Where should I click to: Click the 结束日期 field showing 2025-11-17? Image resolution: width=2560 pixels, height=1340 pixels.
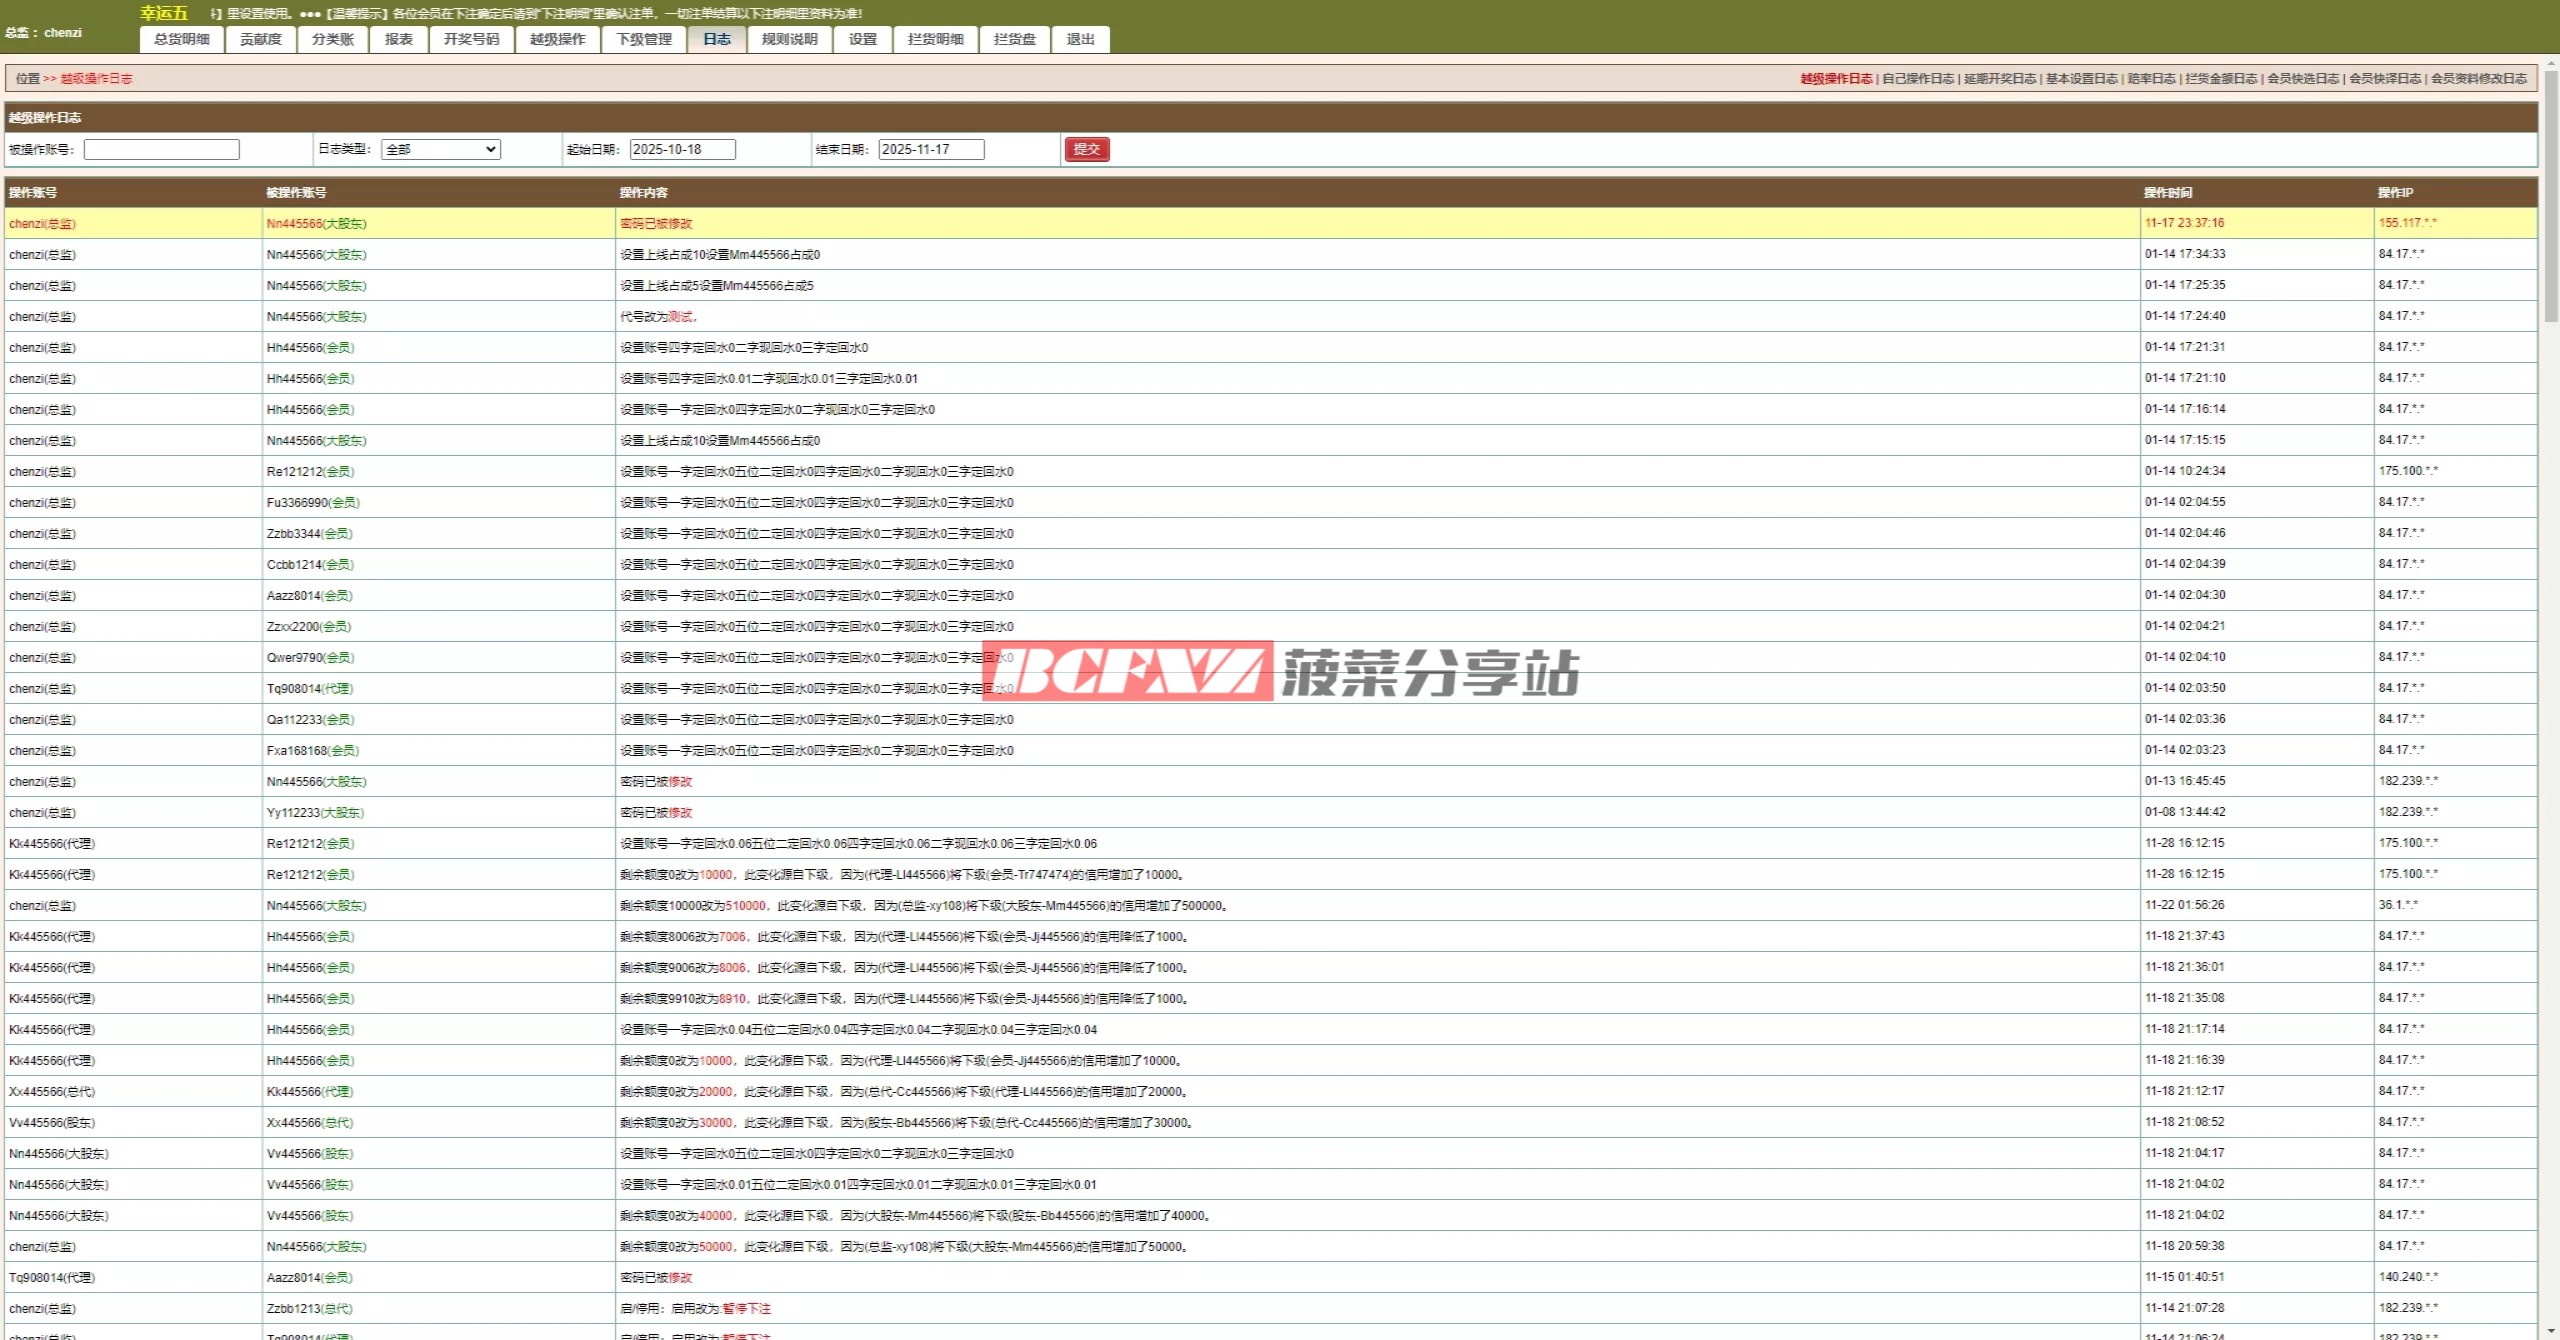tap(931, 149)
